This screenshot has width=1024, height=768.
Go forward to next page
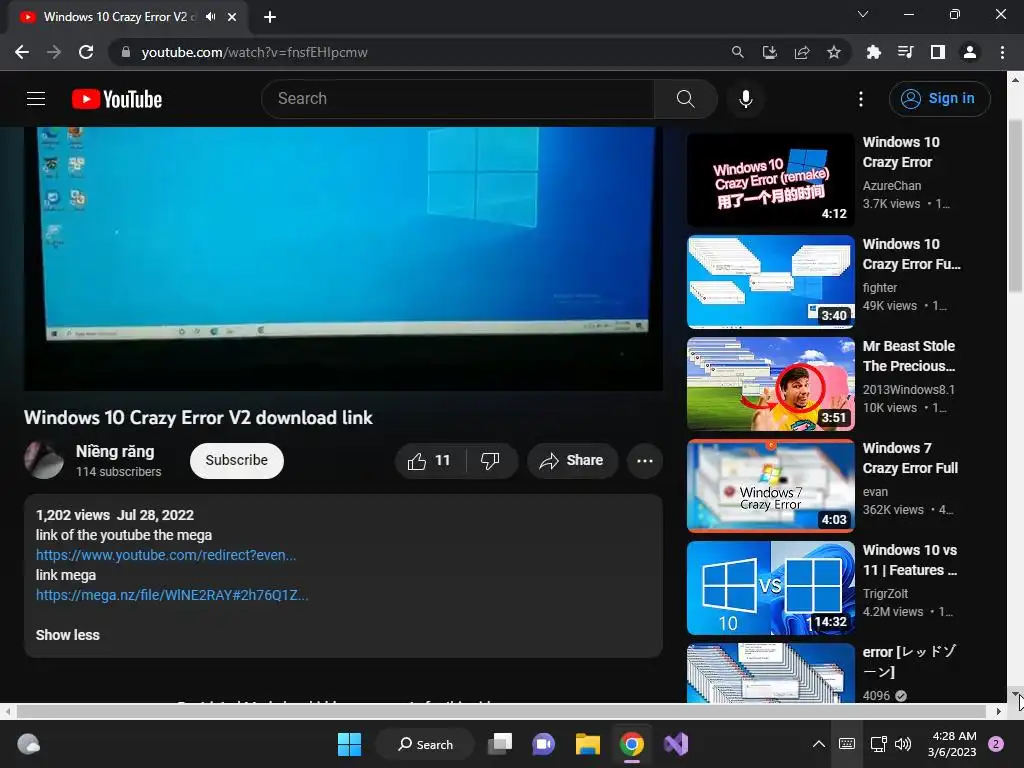(54, 52)
